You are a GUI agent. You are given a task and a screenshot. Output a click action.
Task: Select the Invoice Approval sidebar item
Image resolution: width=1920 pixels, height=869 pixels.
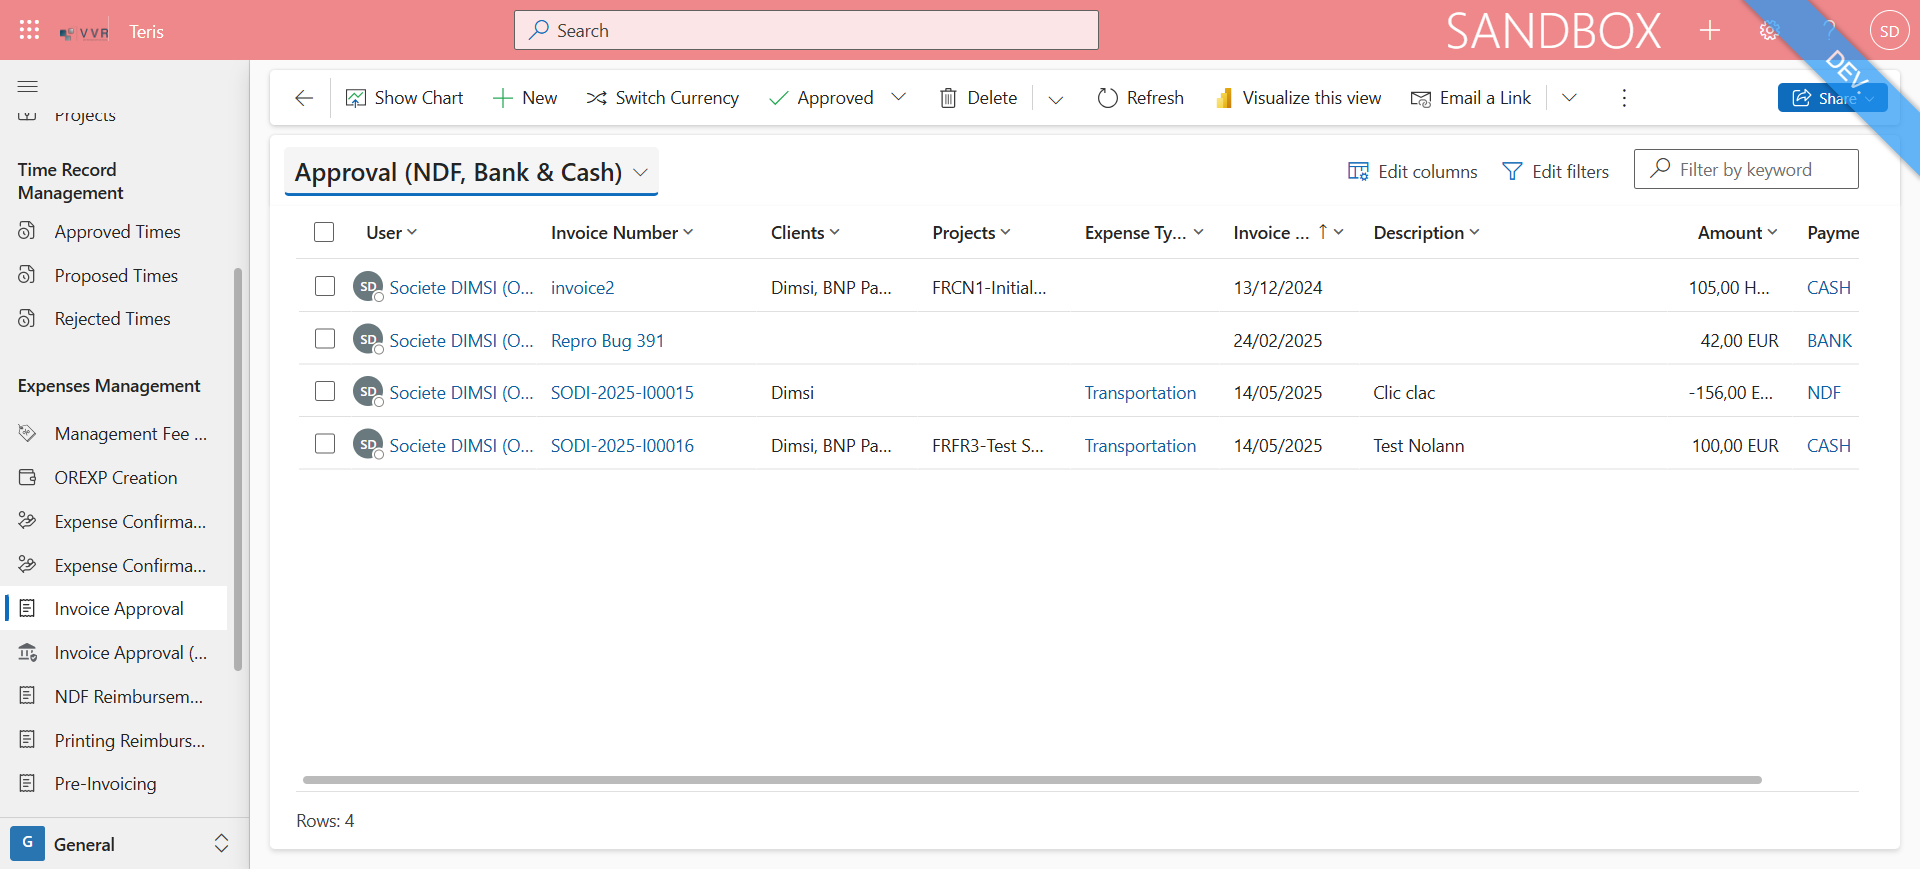click(115, 609)
